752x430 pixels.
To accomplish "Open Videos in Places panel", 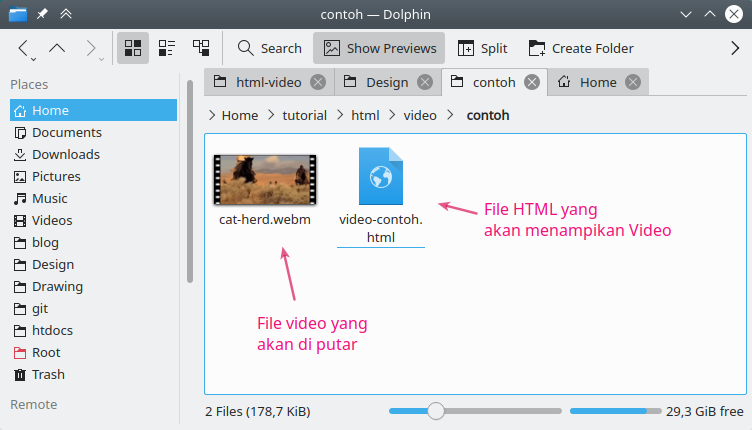I will (94, 221).
